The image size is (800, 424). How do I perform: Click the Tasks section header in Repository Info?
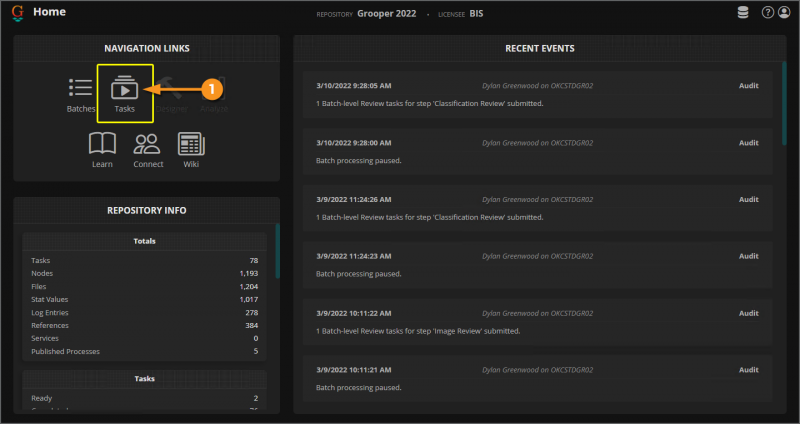point(144,379)
